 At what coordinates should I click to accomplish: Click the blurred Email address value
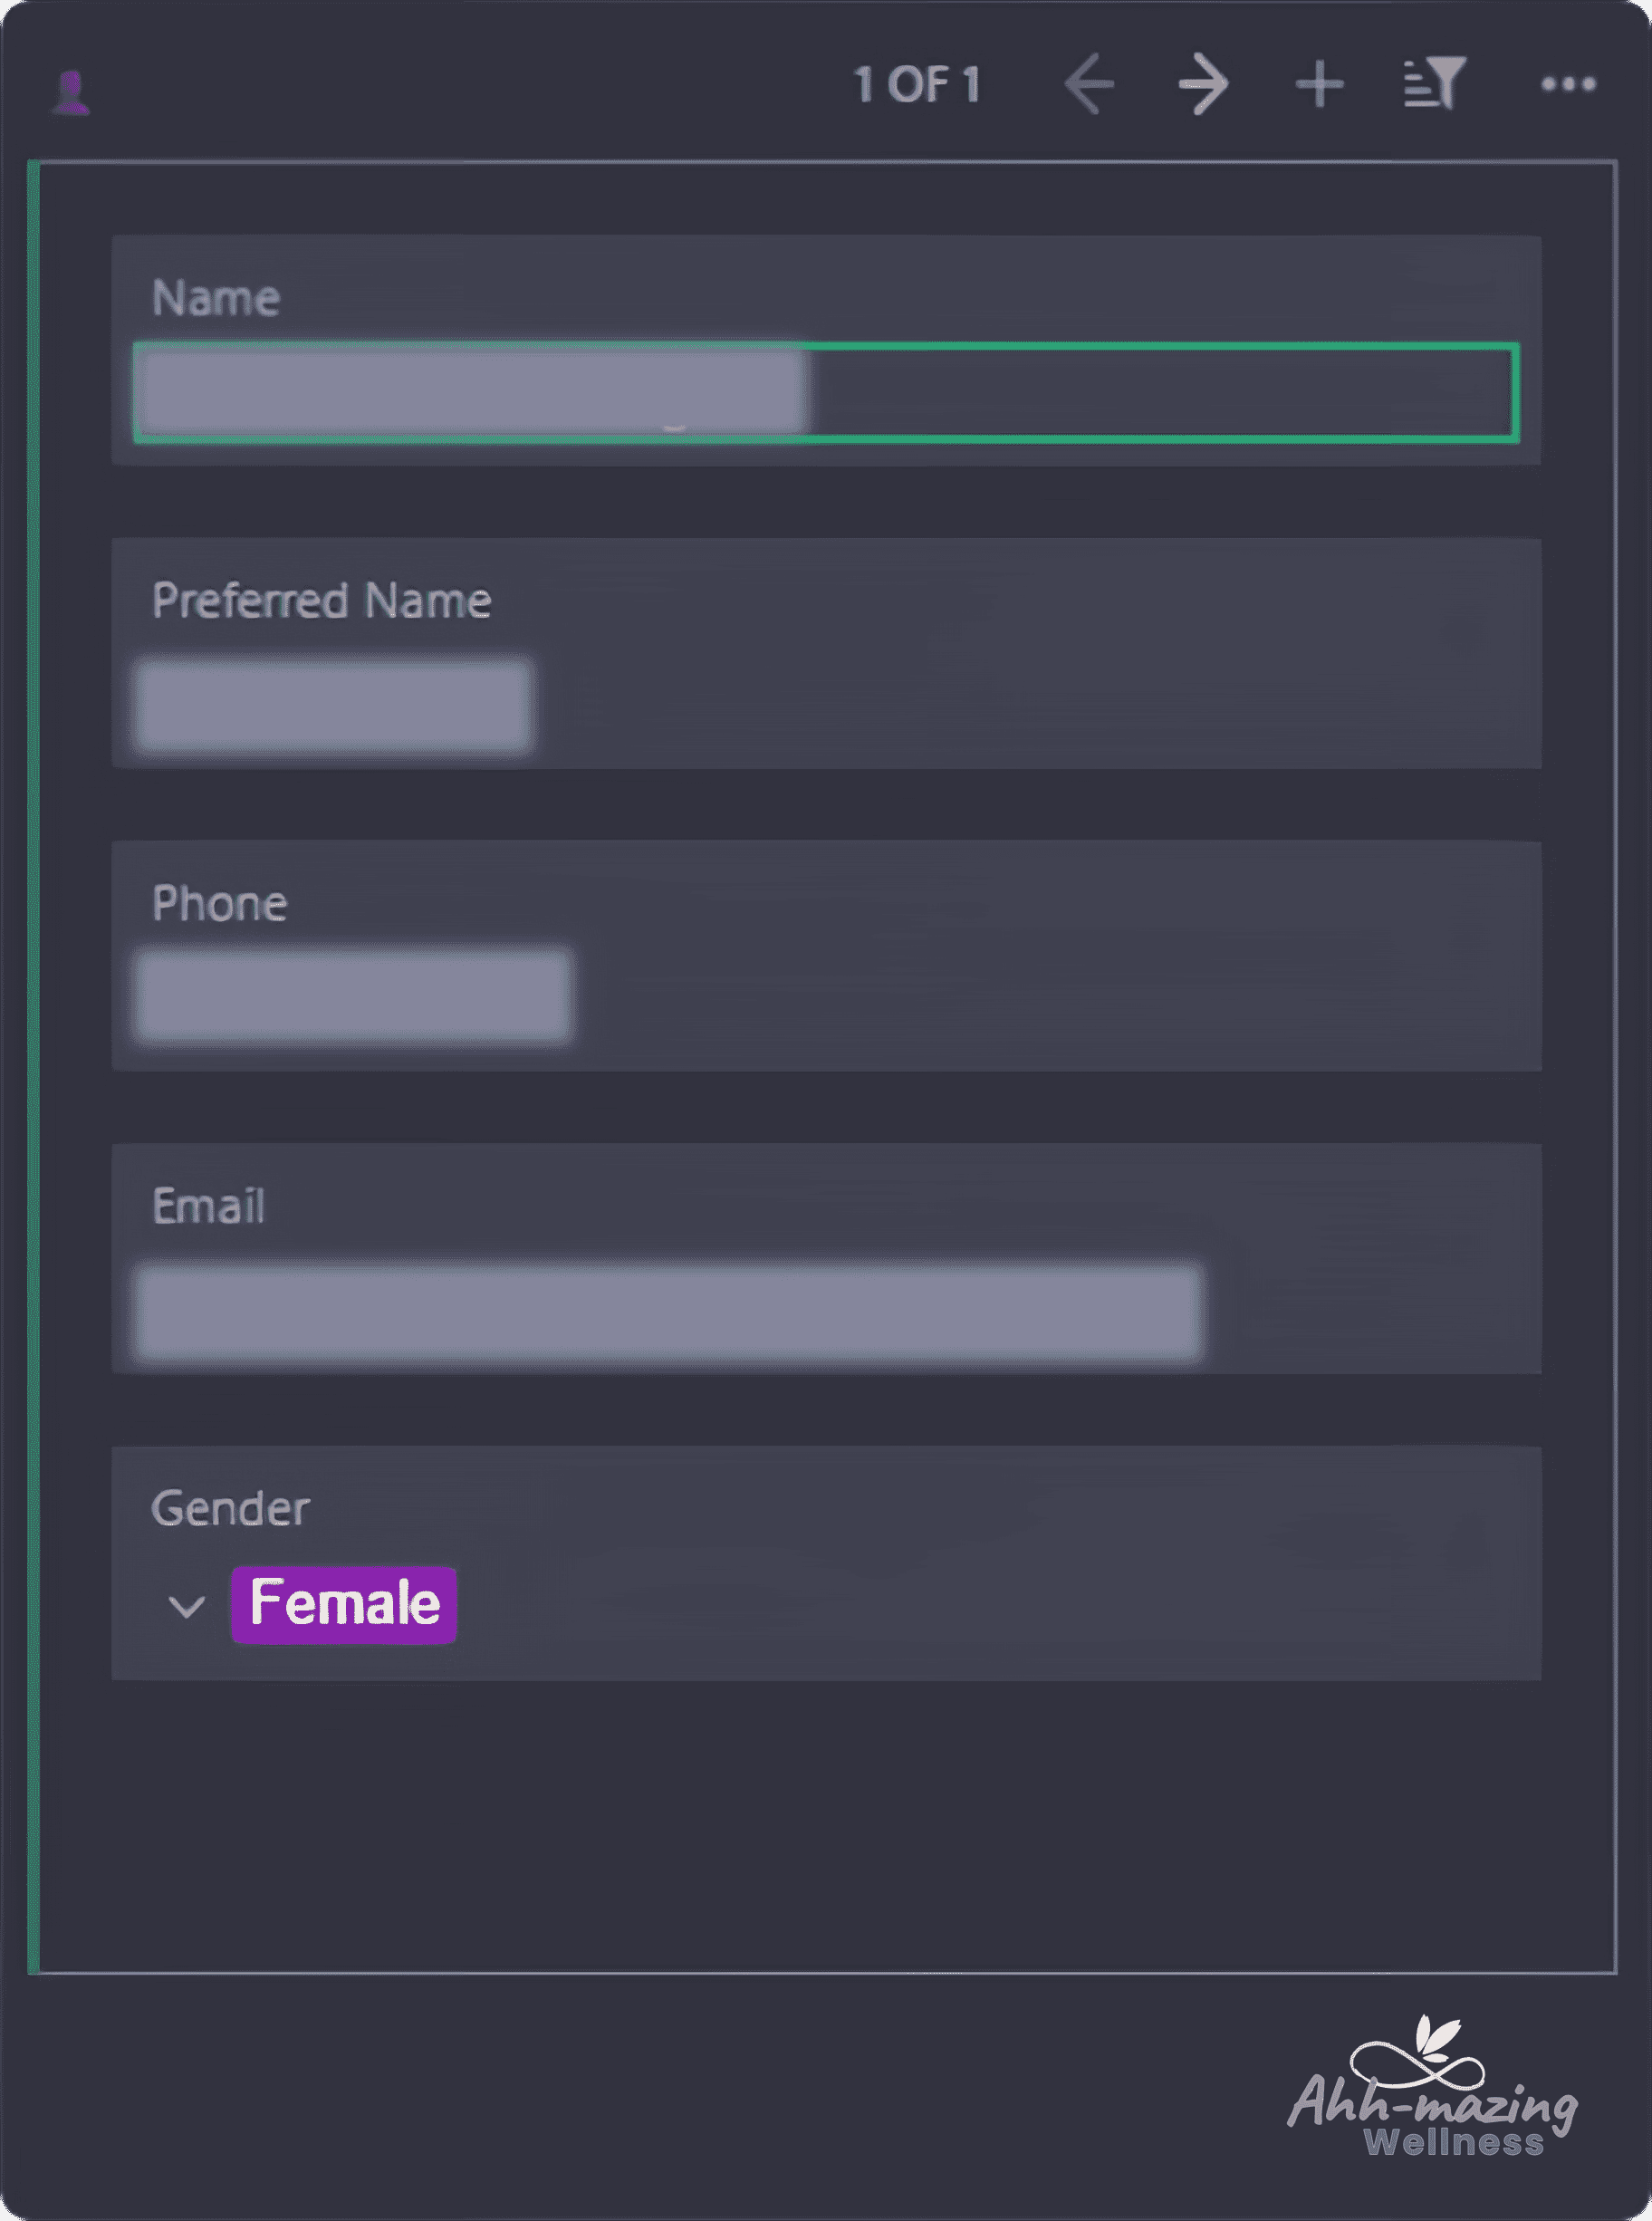(x=668, y=1312)
